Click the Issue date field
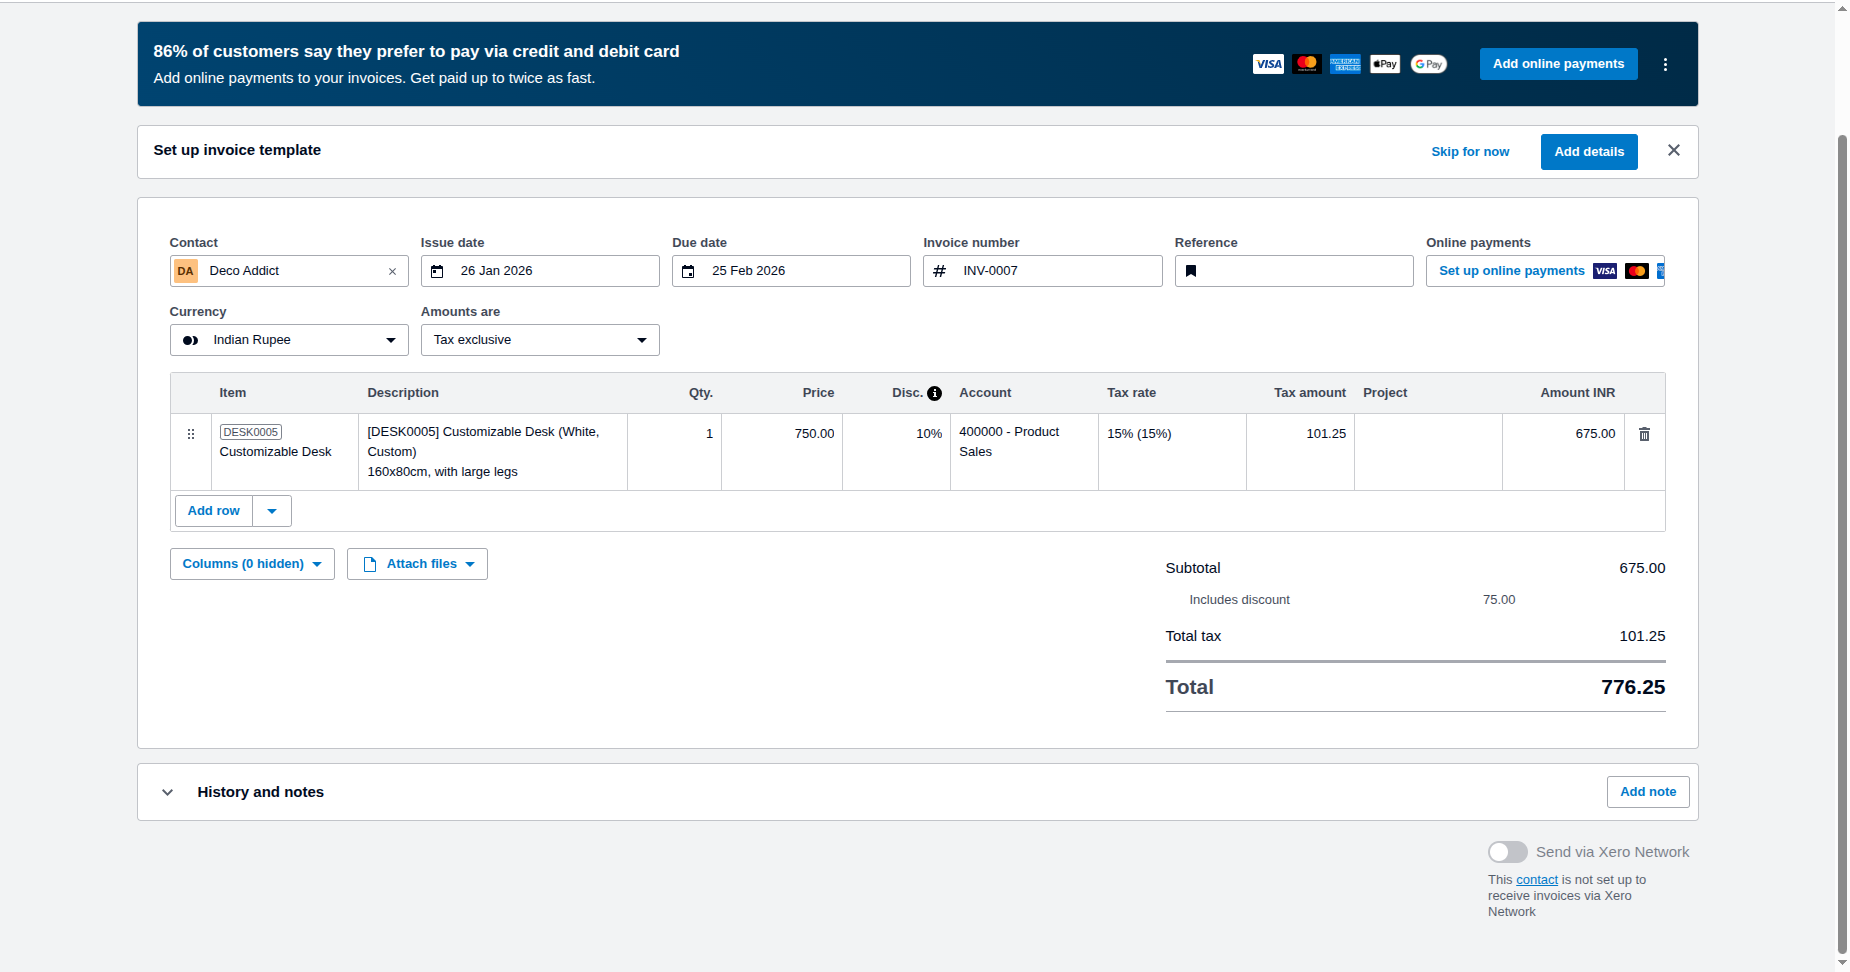 [540, 271]
